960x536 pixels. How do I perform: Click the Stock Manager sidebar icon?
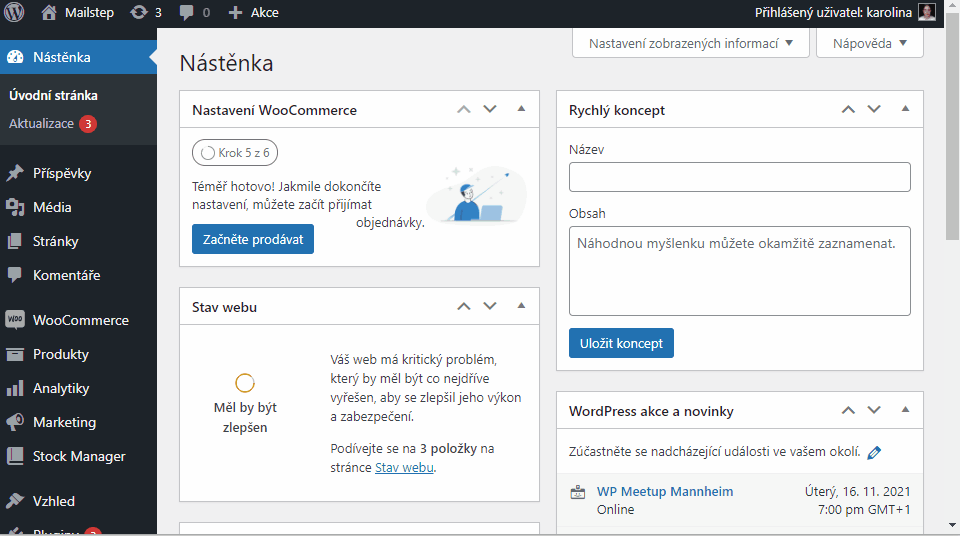tap(15, 456)
